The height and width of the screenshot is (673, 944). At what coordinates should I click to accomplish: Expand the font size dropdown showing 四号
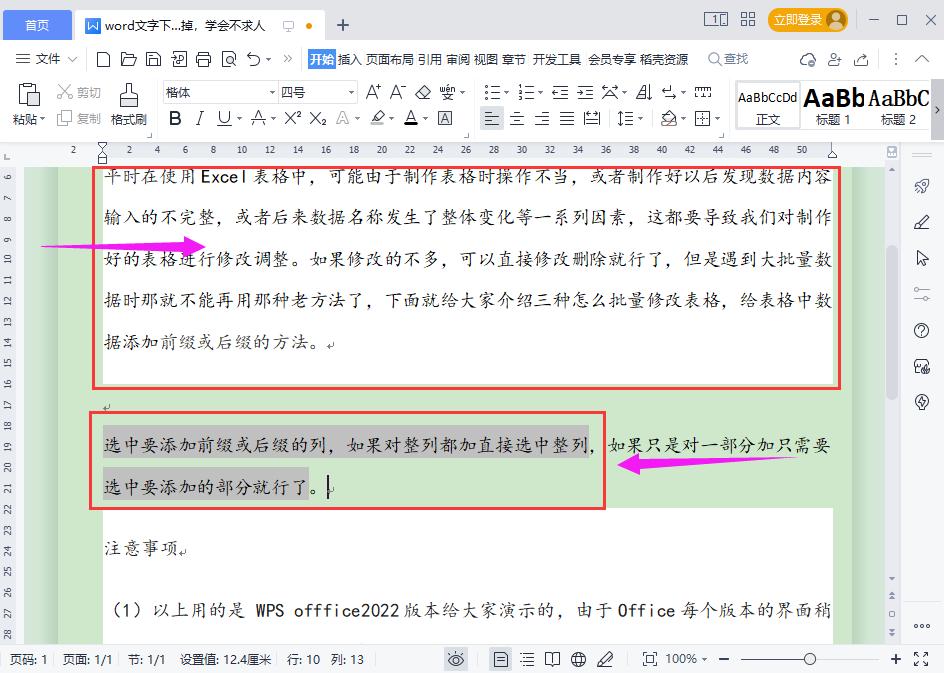(350, 91)
